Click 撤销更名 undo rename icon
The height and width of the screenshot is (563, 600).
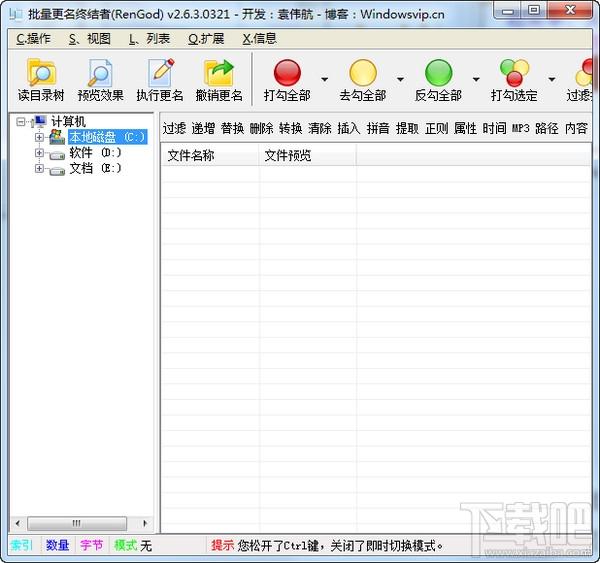pyautogui.click(x=219, y=72)
